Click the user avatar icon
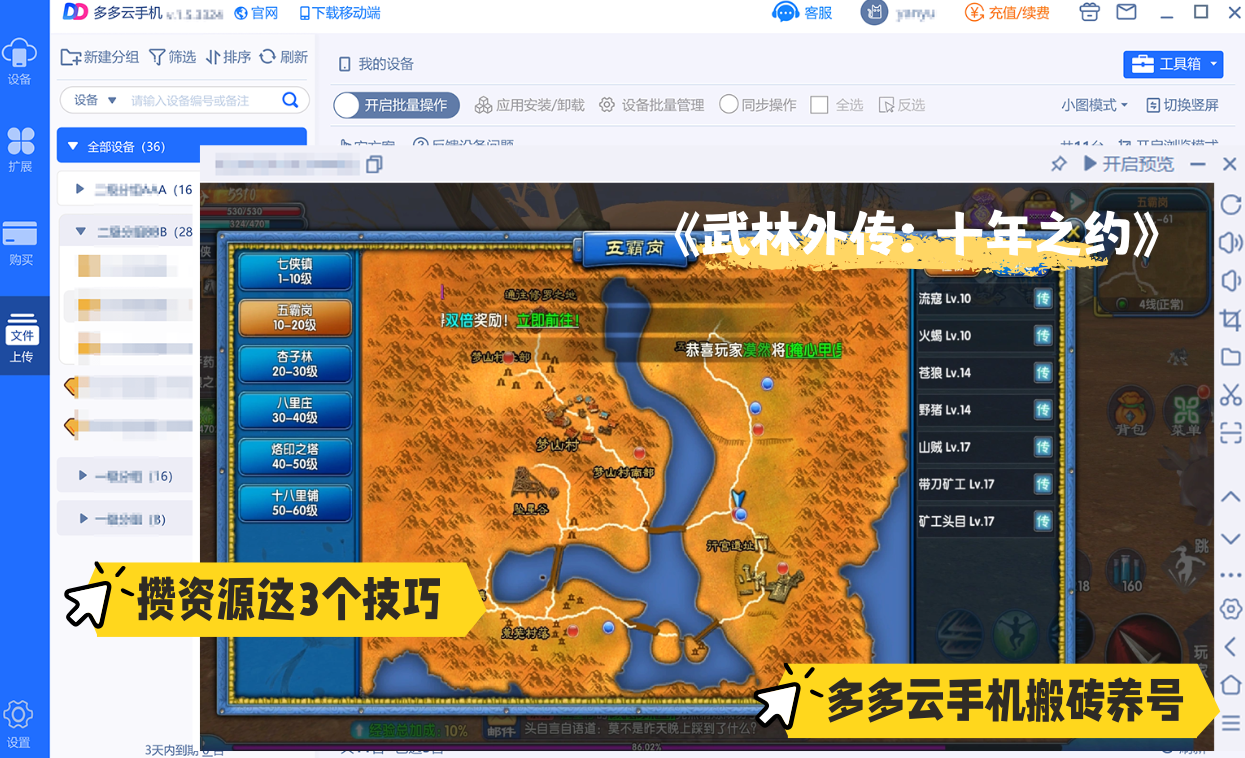 tap(875, 13)
